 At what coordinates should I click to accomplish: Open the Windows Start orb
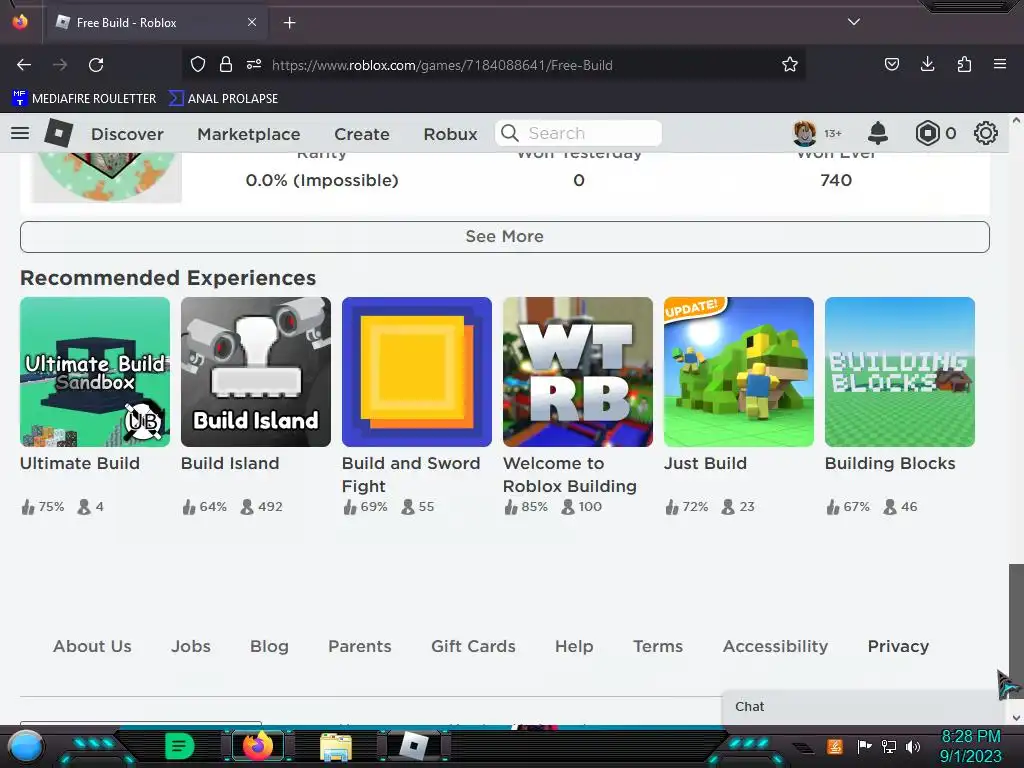(25, 746)
